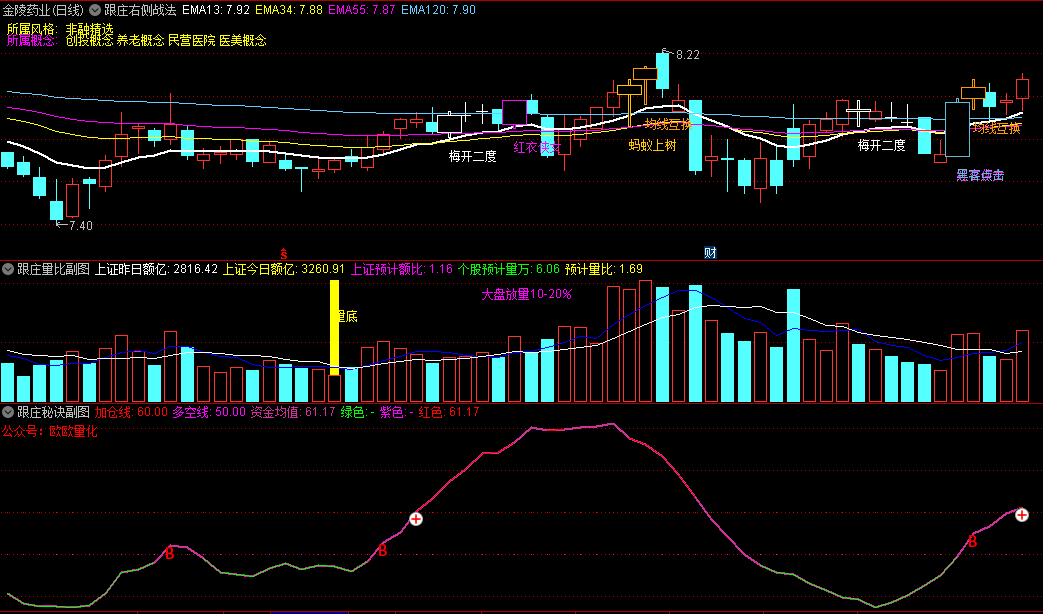Click the 医美概念 concept tag
The image size is (1043, 614).
pos(243,41)
